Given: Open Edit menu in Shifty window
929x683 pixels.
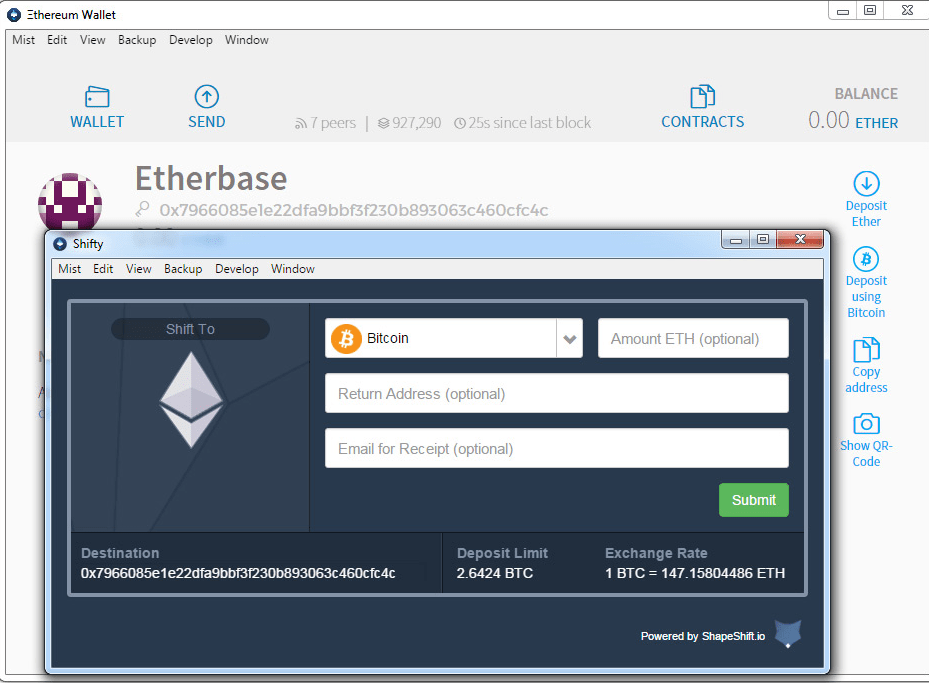Looking at the screenshot, I should coord(103,269).
